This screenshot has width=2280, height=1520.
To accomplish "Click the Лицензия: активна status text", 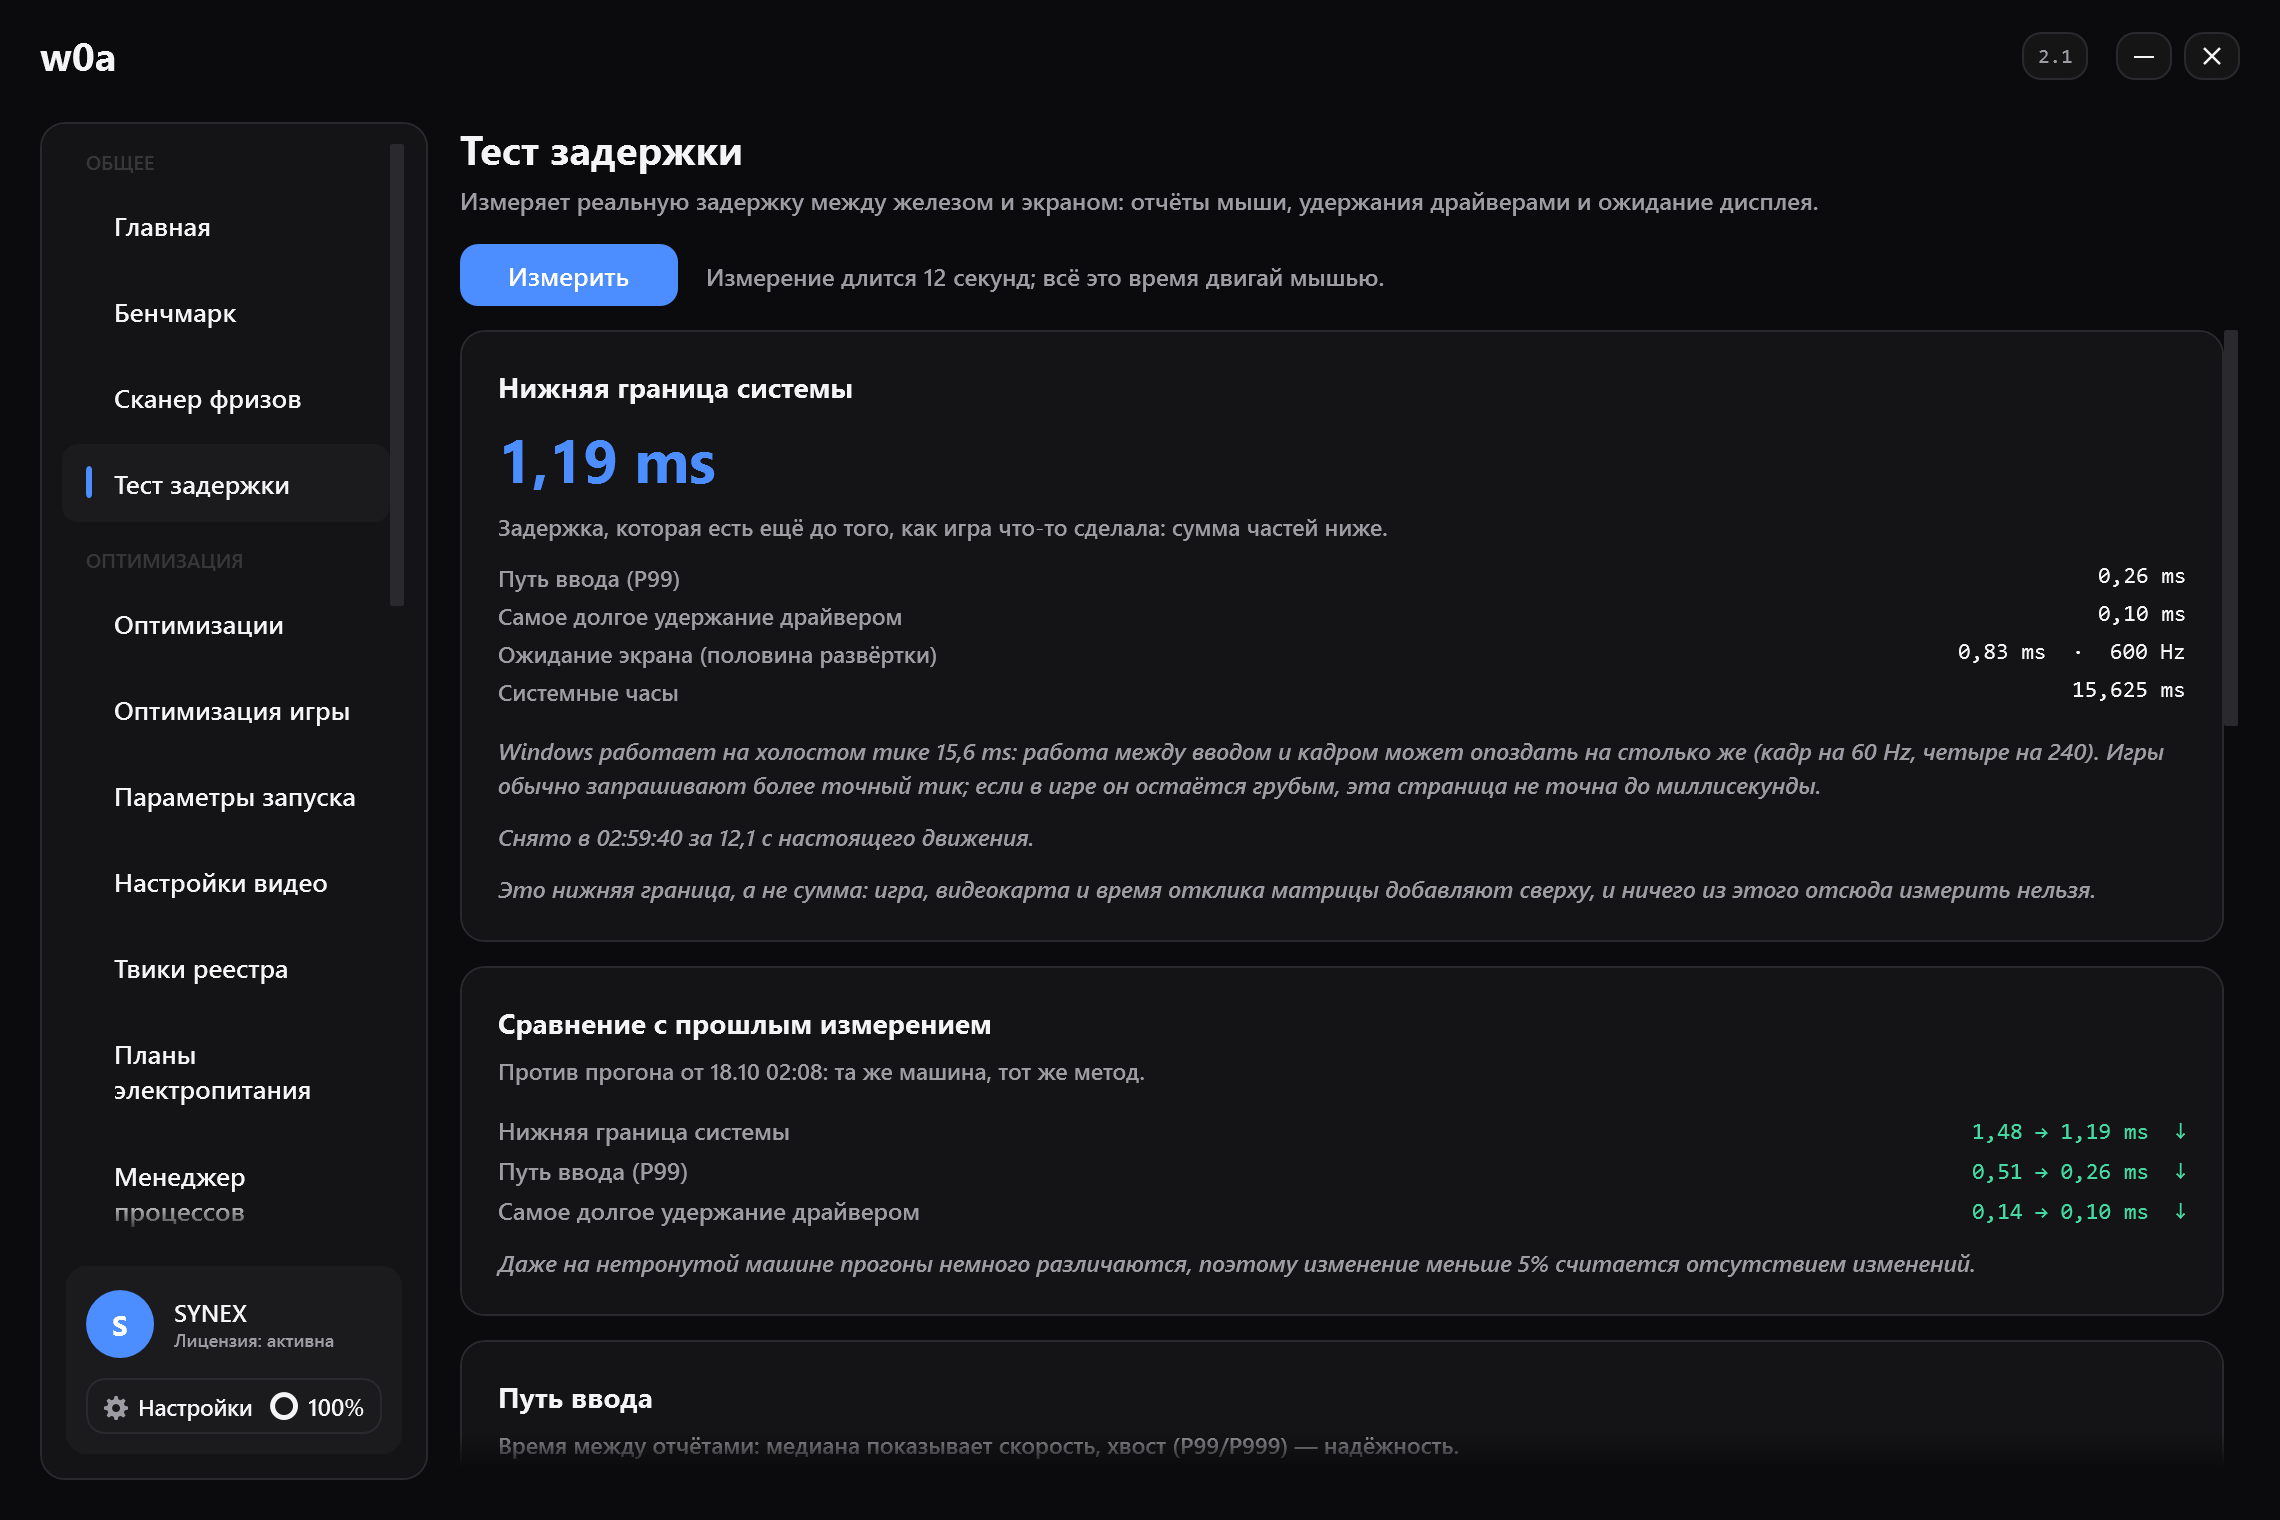I will pos(254,1341).
